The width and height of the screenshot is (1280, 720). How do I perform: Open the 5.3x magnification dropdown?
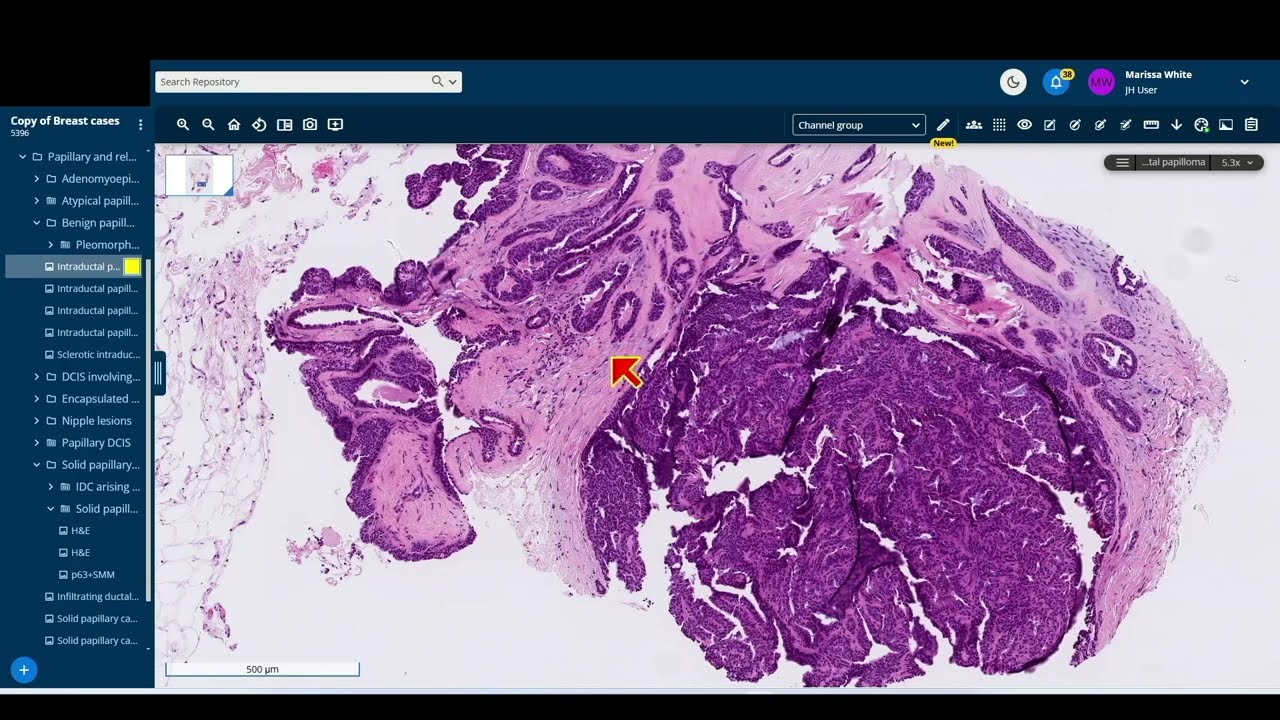point(1237,162)
